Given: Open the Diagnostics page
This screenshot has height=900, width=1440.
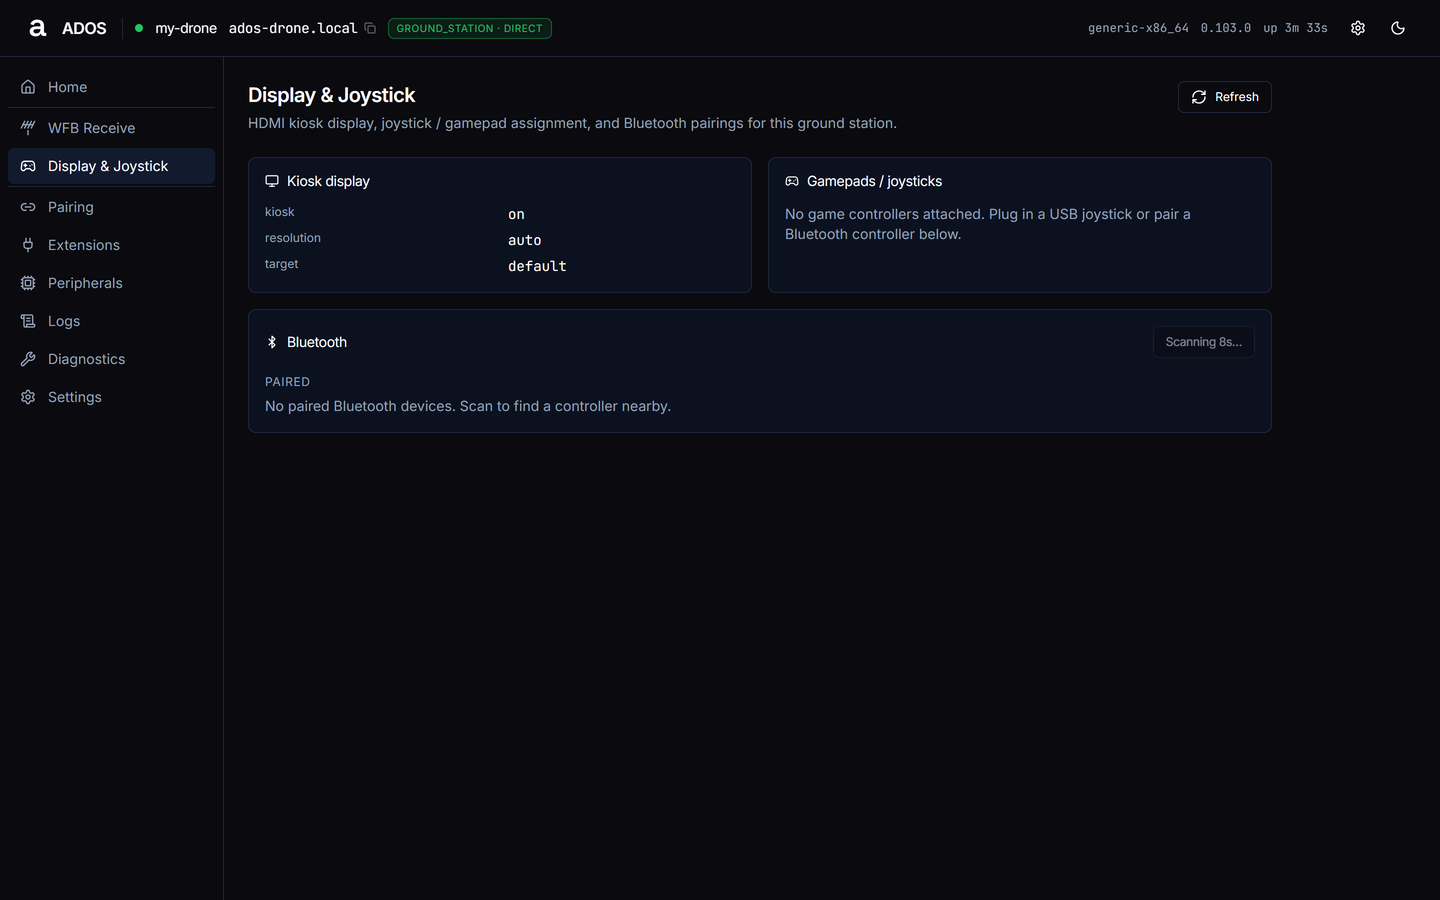Looking at the screenshot, I should [x=111, y=359].
